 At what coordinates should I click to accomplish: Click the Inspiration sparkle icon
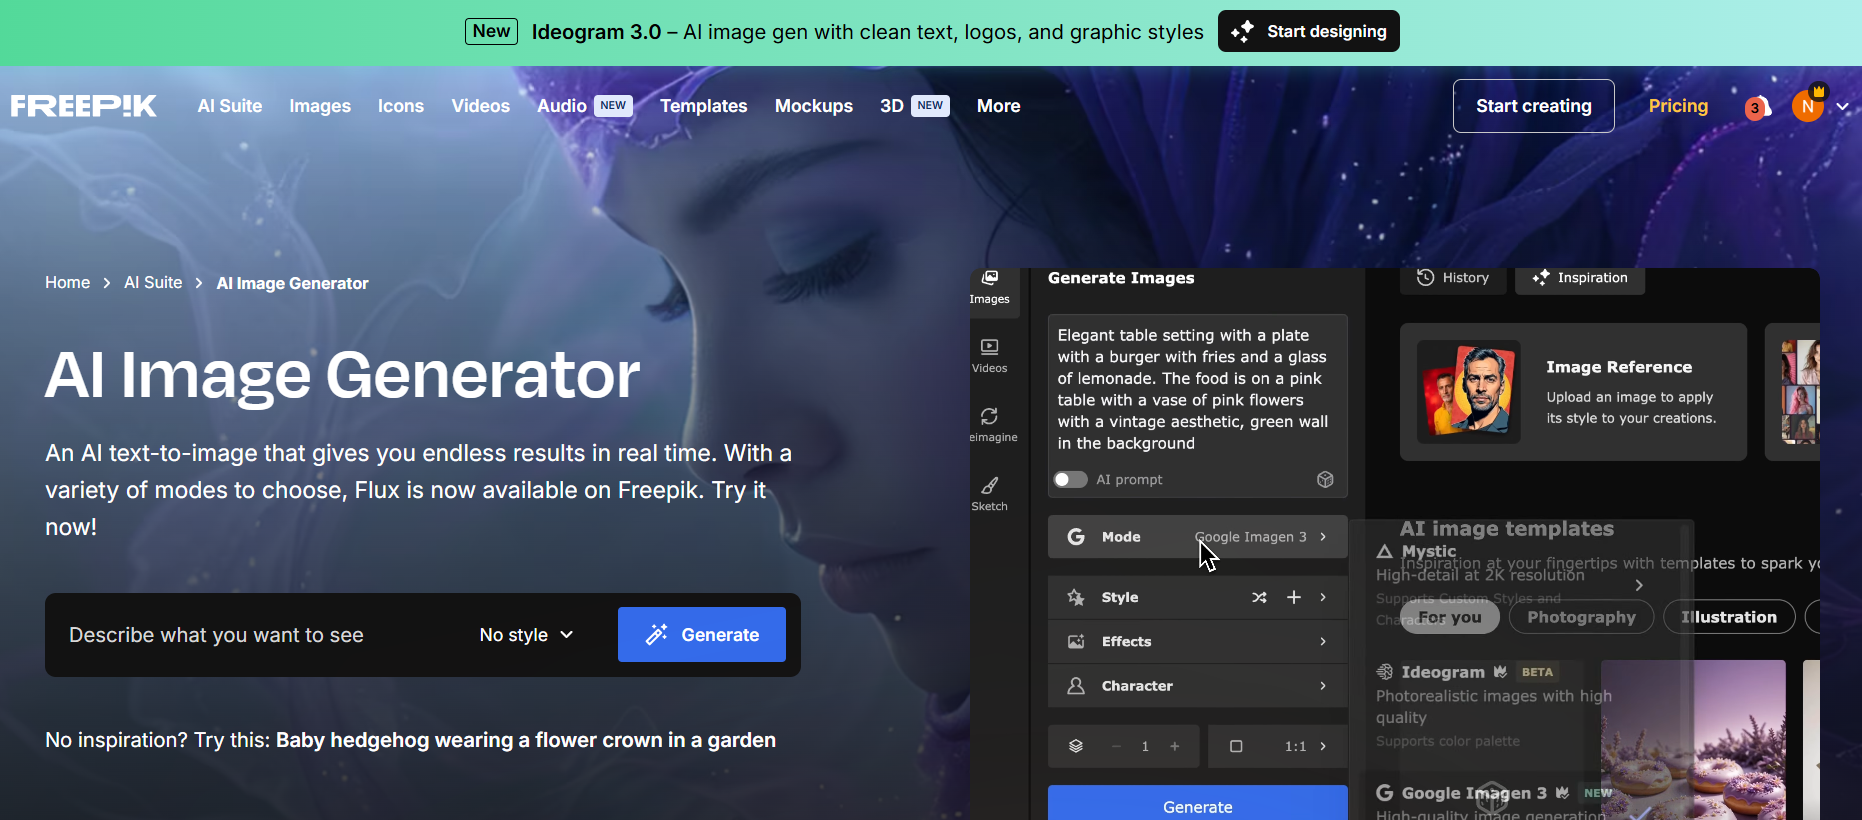[x=1541, y=277]
